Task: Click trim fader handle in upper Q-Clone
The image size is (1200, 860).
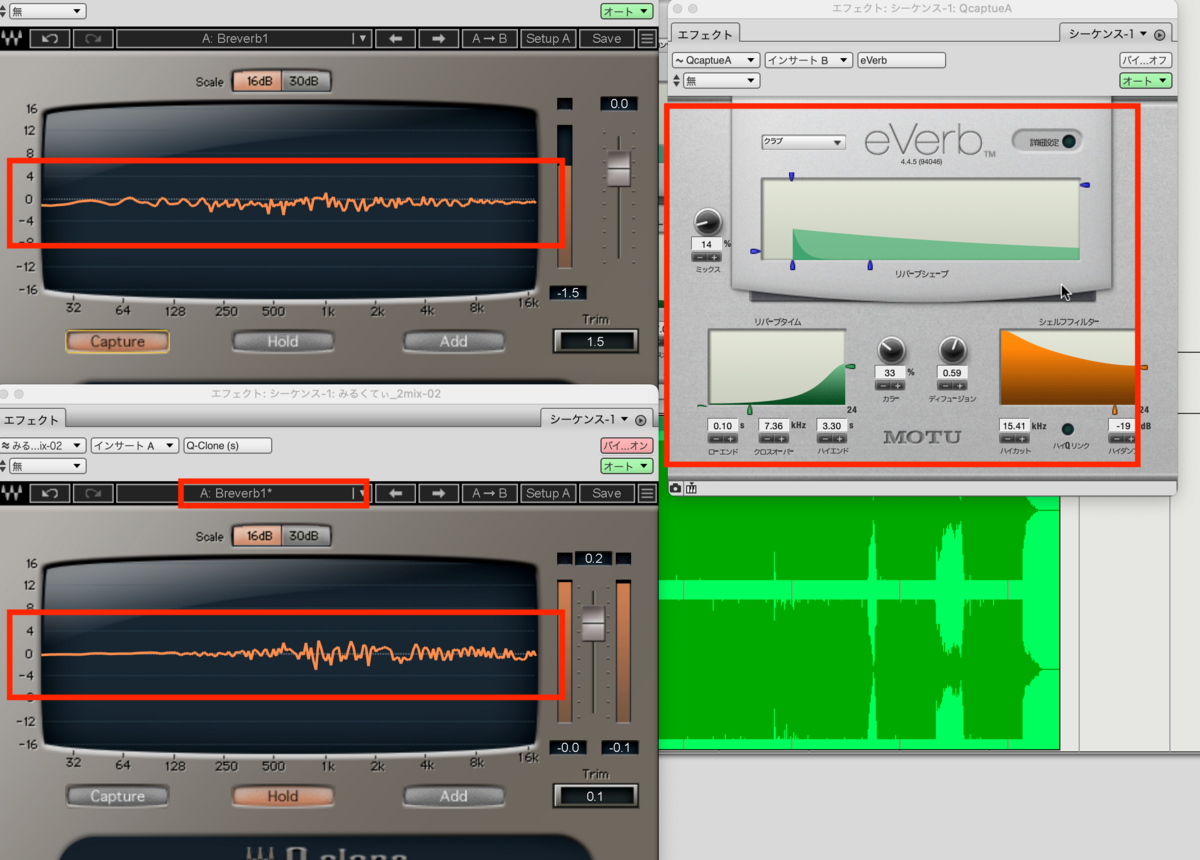Action: [x=619, y=169]
